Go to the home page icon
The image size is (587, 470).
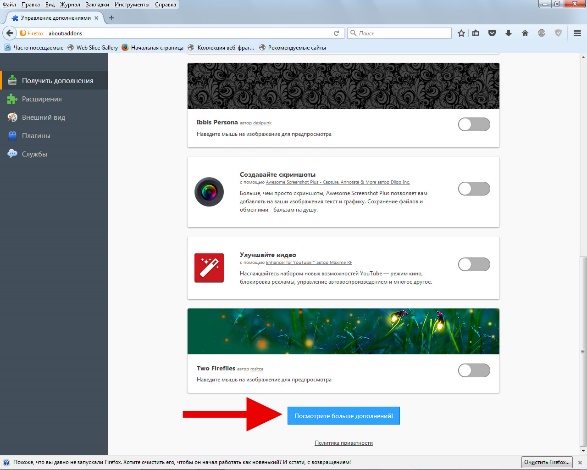(525, 33)
